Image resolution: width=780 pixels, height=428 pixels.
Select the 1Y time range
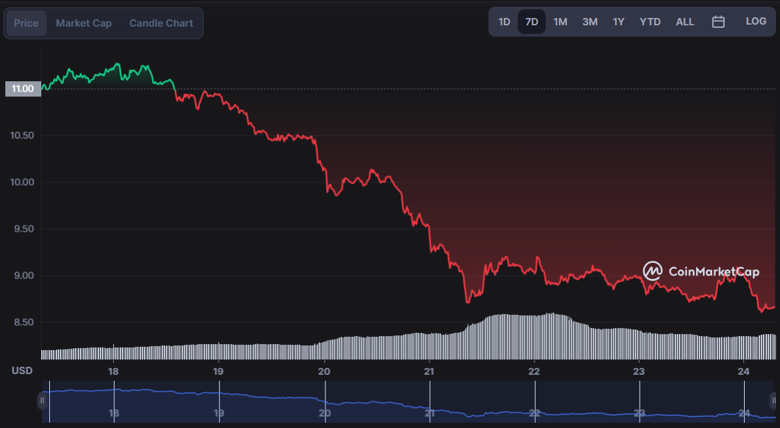point(619,22)
